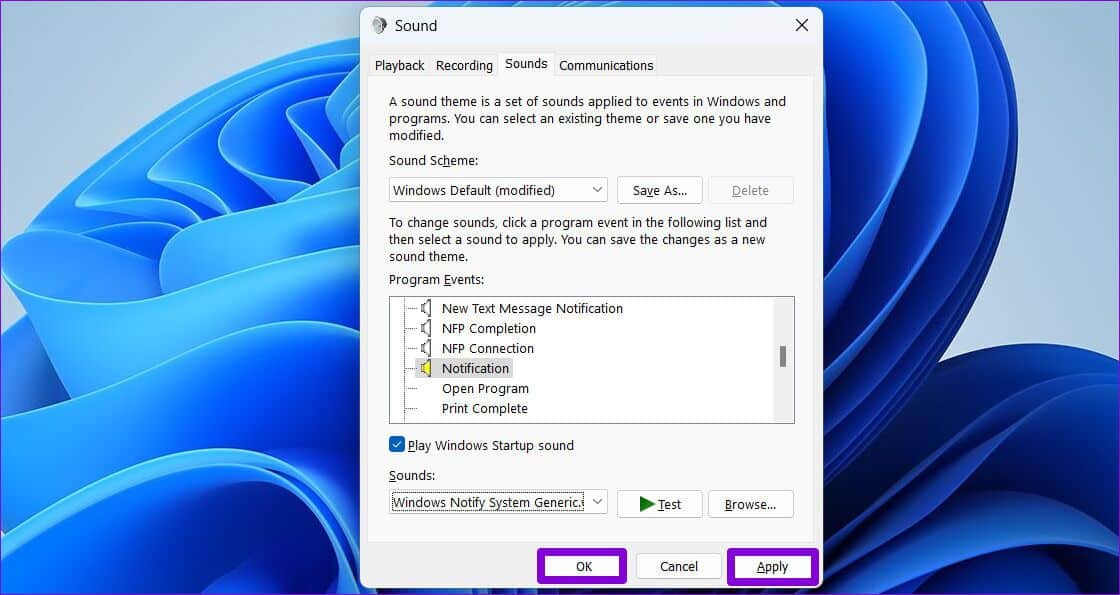Select the NFP Completion event
Viewport: 1120px width, 595px height.
coord(489,328)
